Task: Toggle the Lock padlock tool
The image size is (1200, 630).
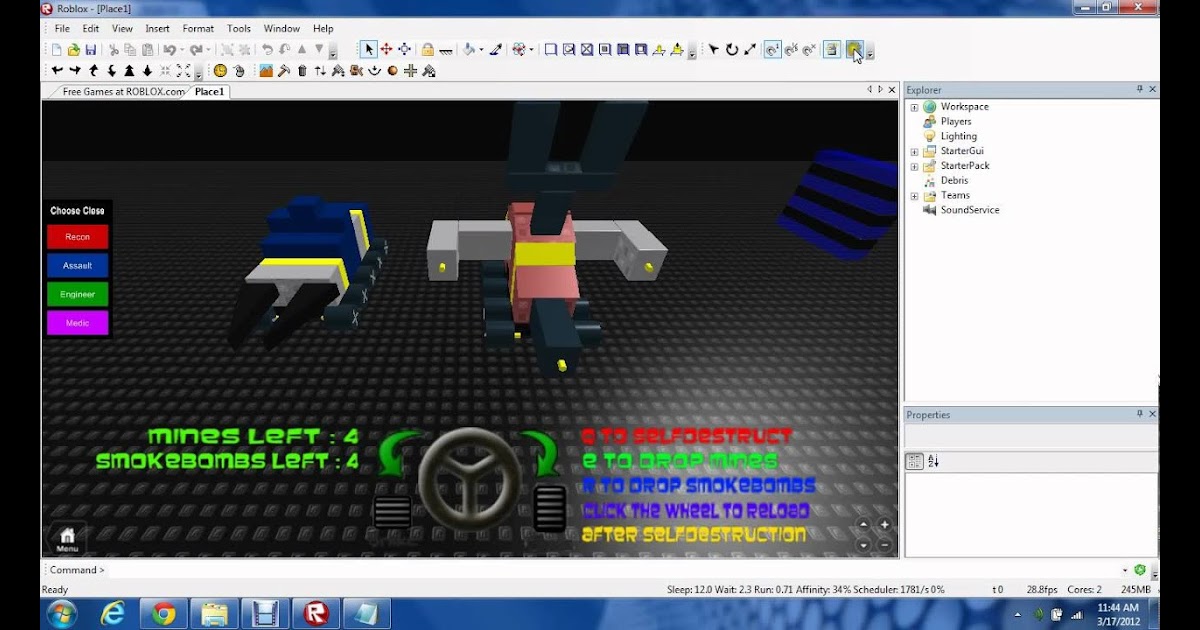Action: 428,50
